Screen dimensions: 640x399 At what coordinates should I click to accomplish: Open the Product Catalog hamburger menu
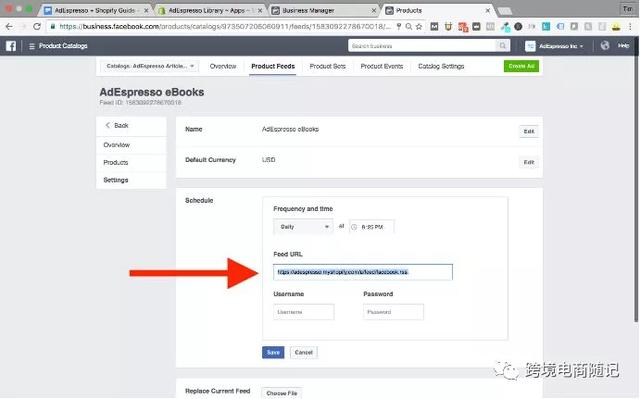coord(32,46)
